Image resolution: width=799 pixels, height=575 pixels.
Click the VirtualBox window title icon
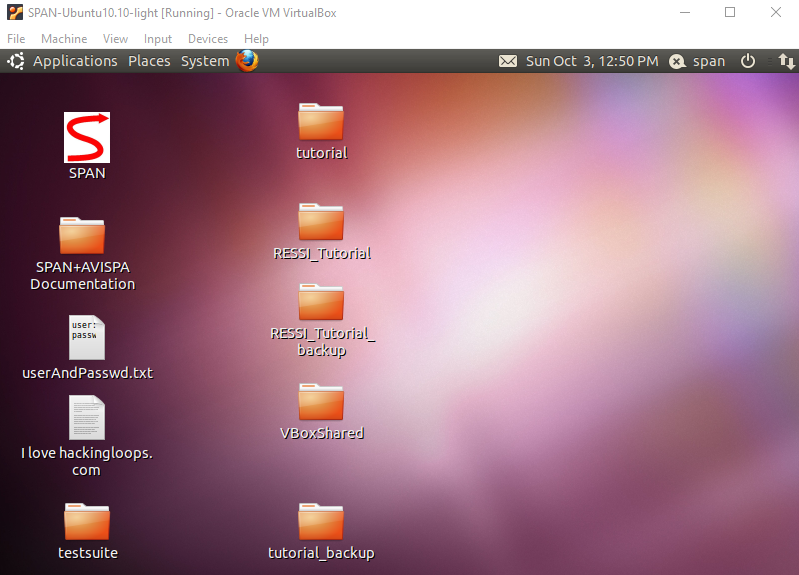pyautogui.click(x=15, y=12)
